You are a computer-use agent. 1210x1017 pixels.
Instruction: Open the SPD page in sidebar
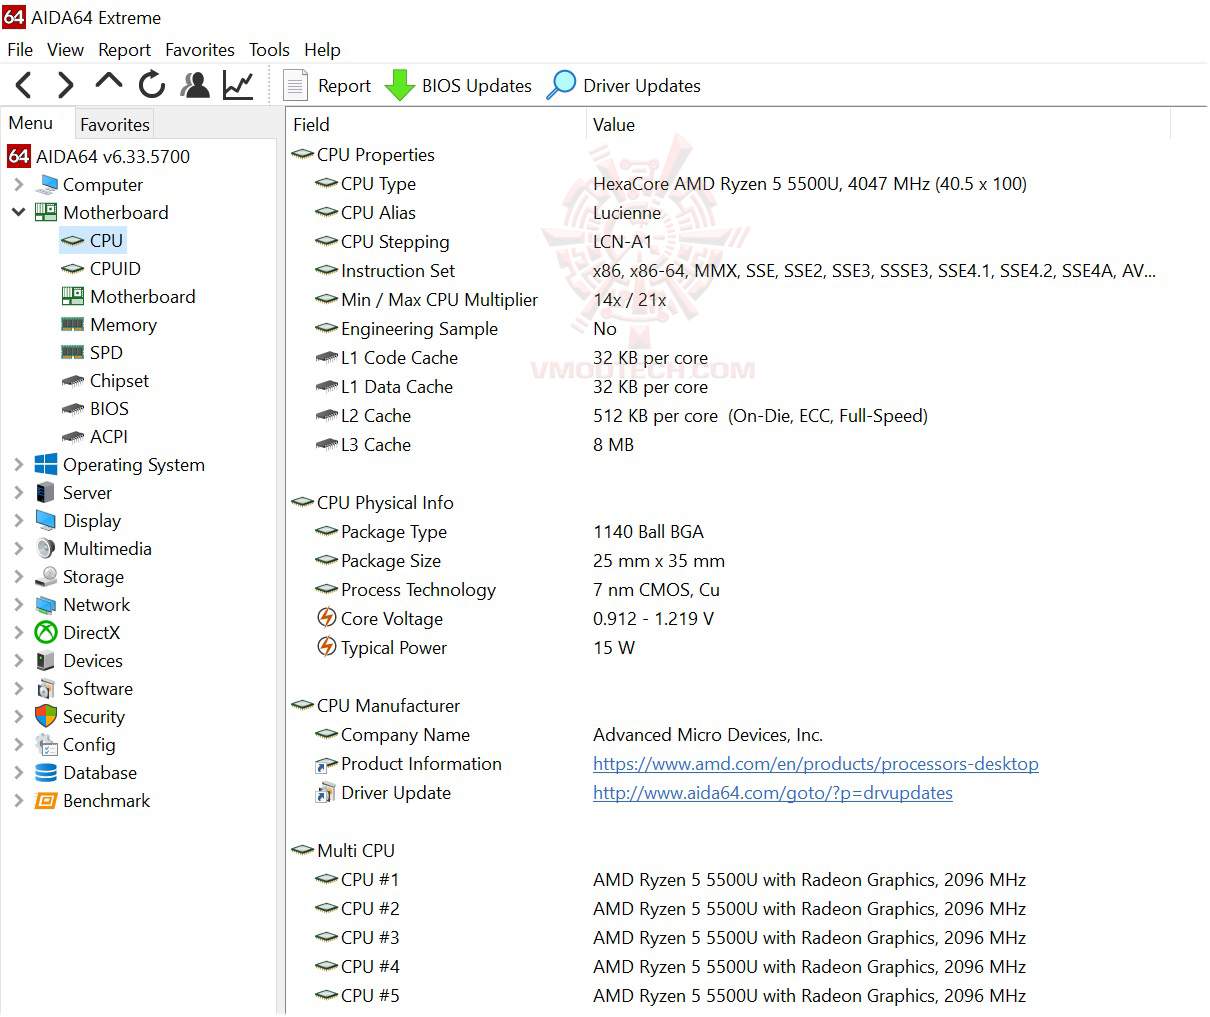92,352
